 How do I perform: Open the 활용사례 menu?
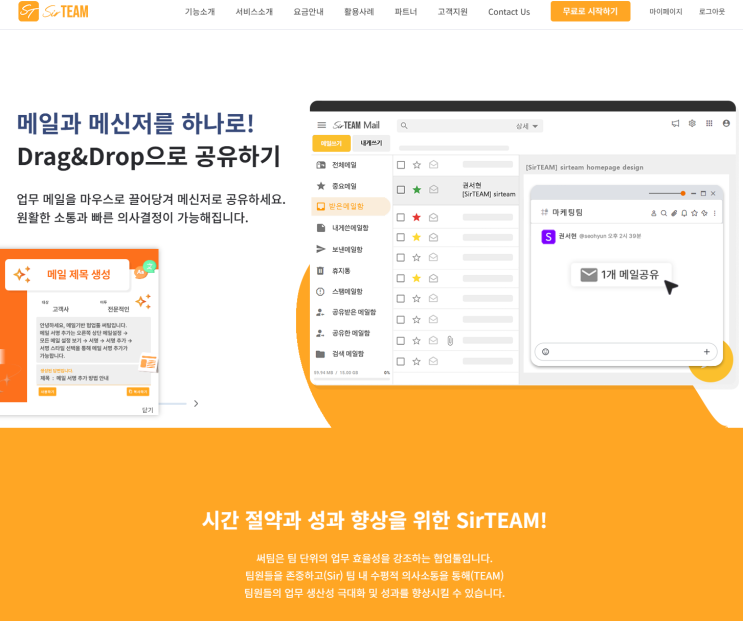[x=359, y=12]
